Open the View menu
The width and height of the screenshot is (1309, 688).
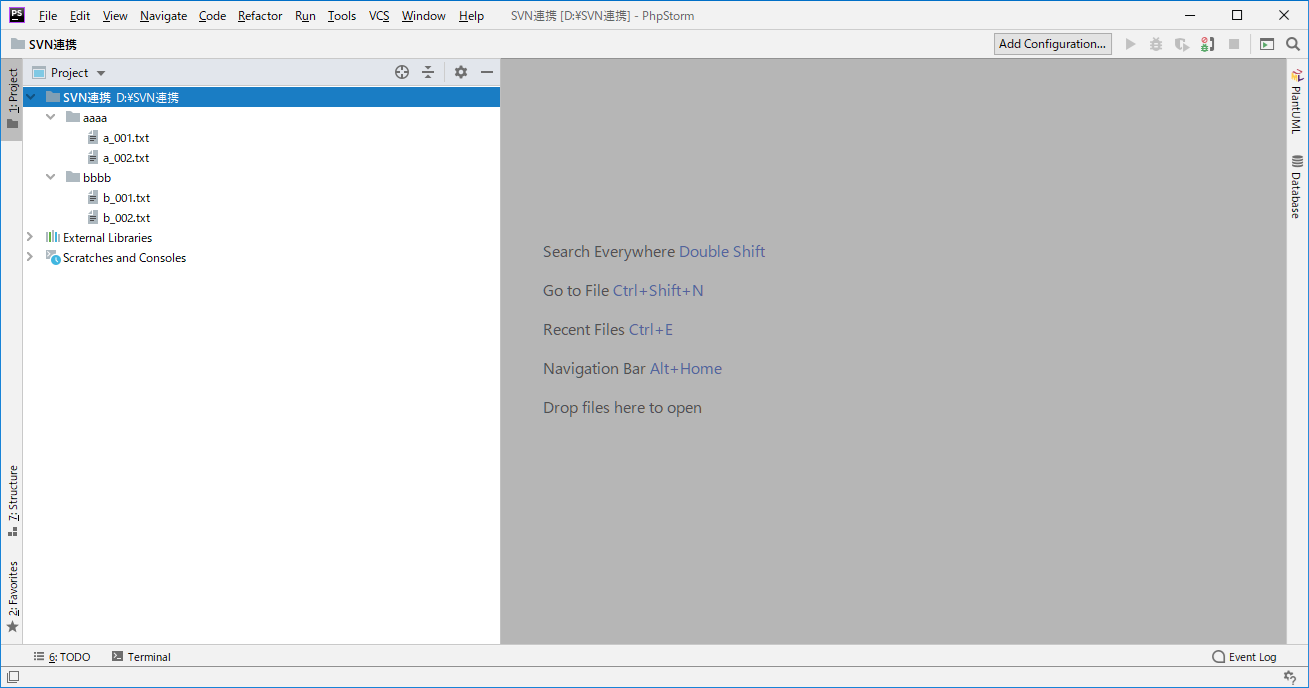click(x=115, y=16)
